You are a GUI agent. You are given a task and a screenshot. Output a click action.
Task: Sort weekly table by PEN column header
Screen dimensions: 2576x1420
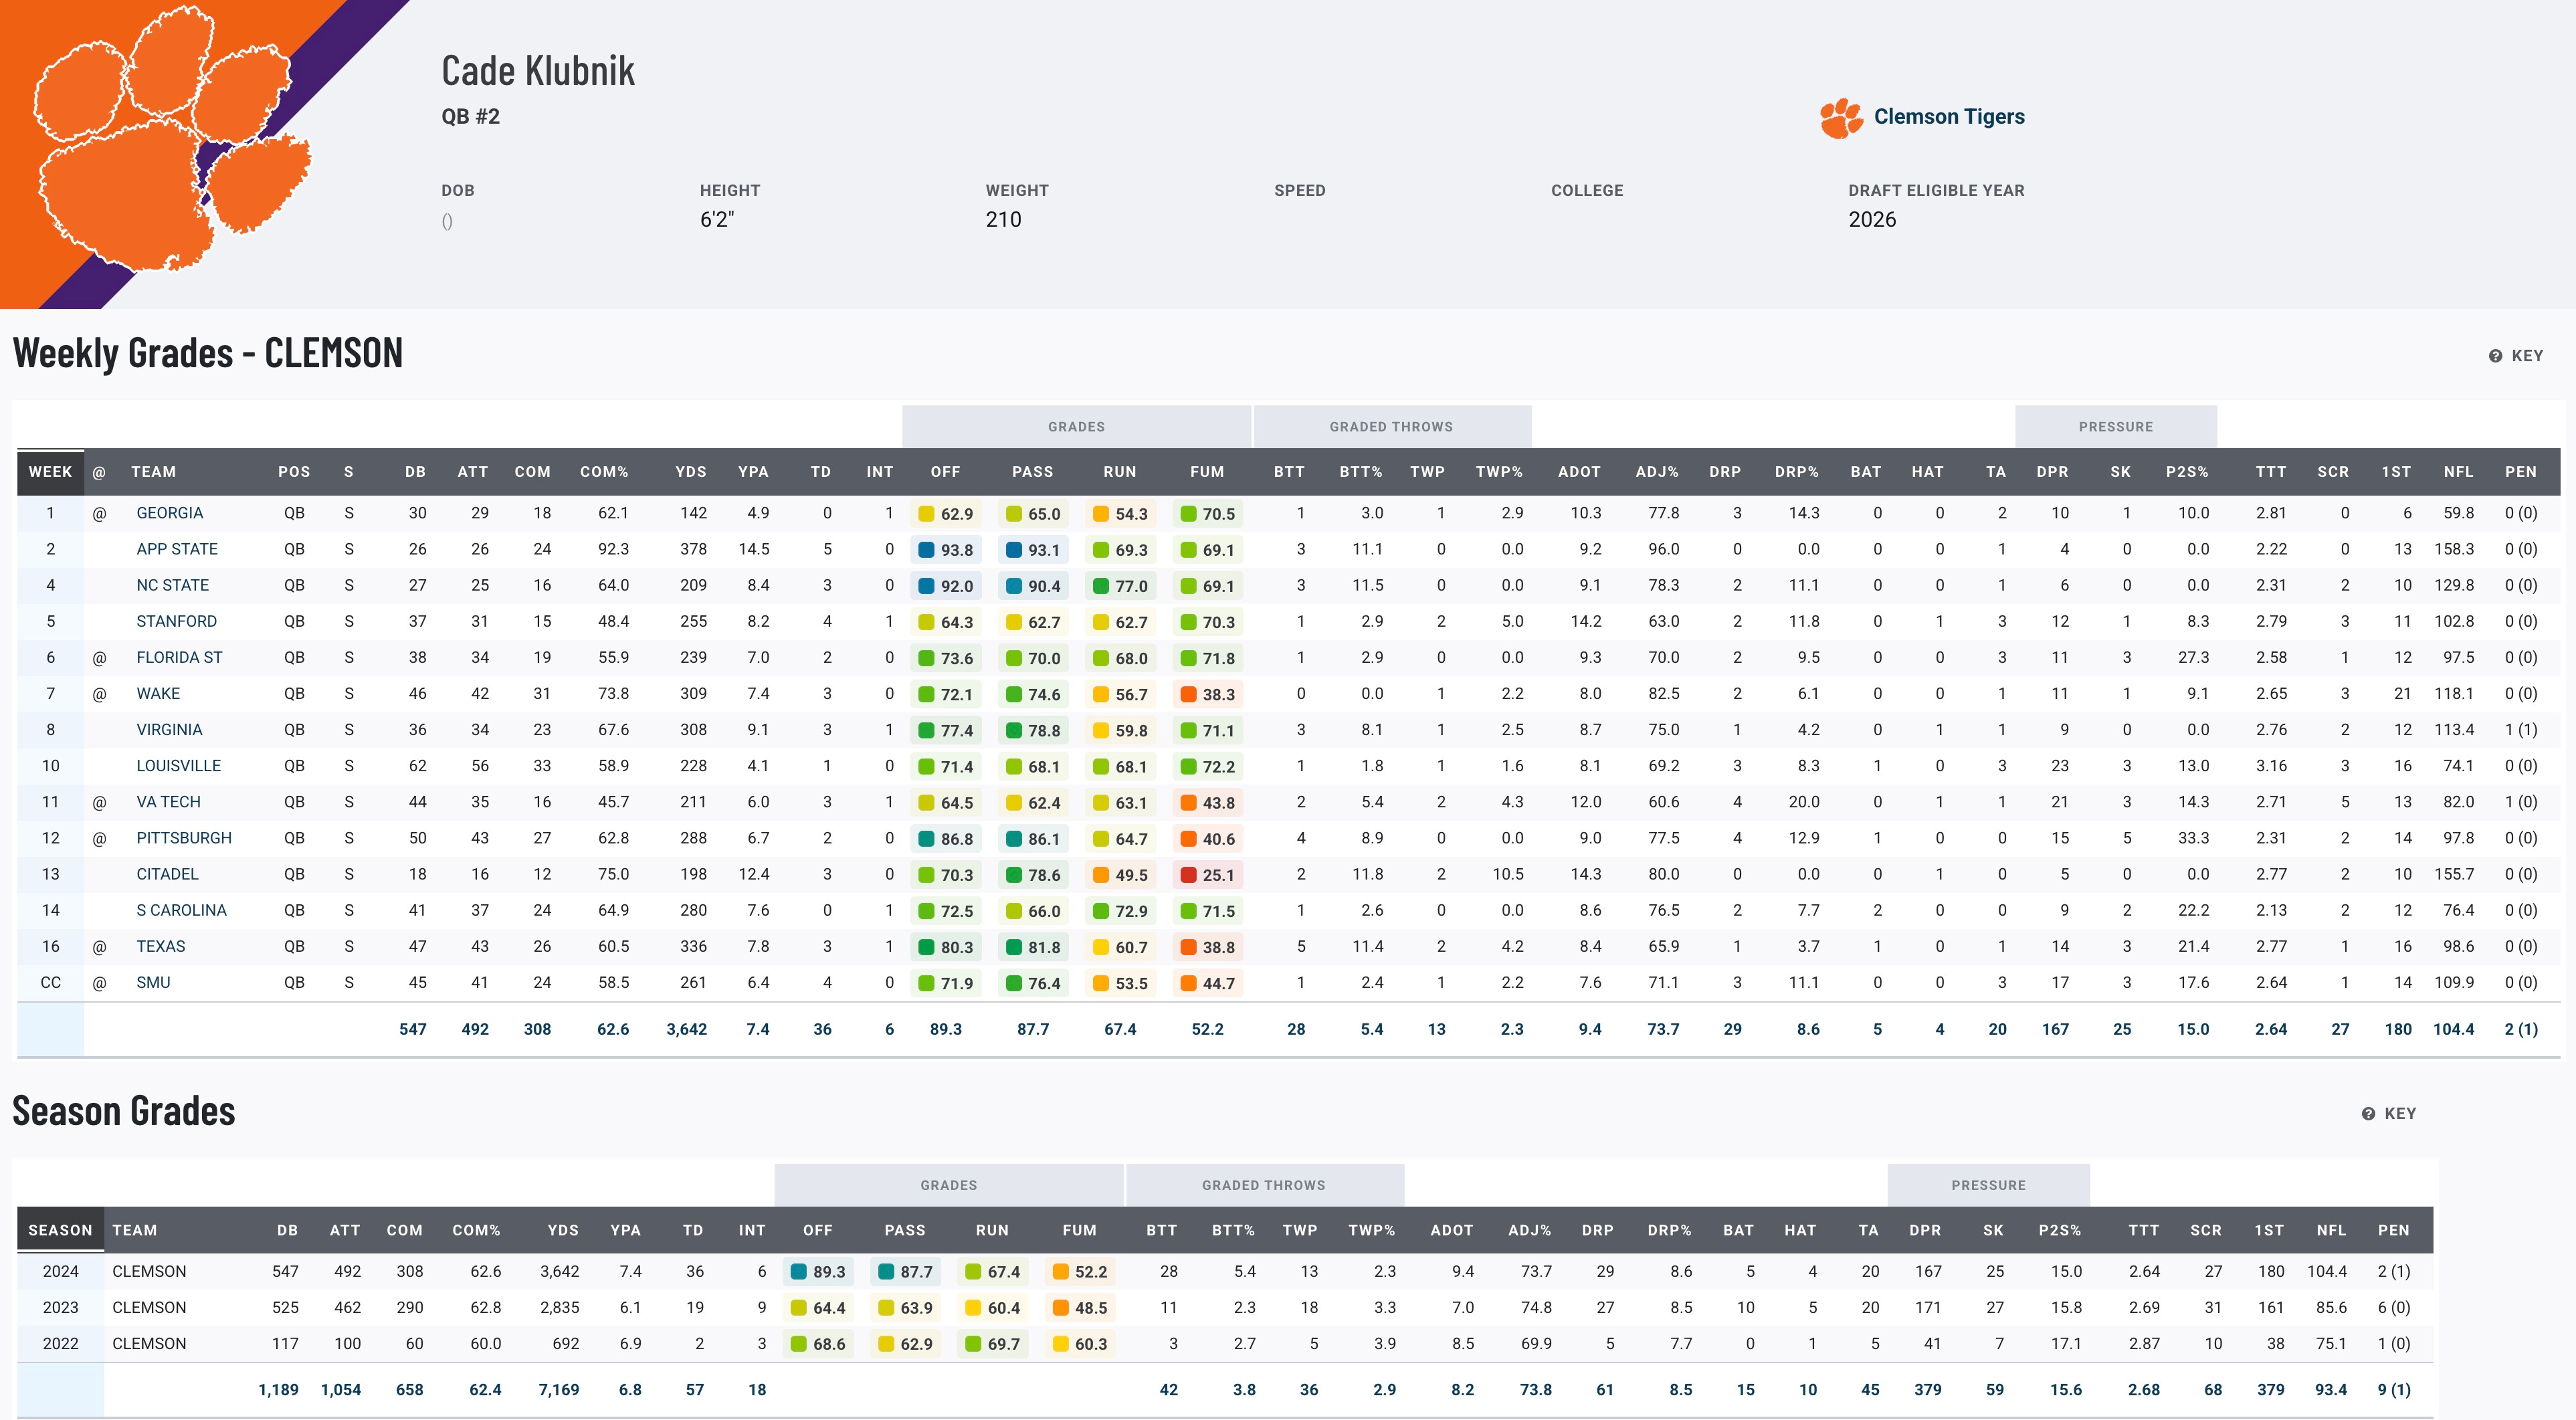coord(2520,472)
